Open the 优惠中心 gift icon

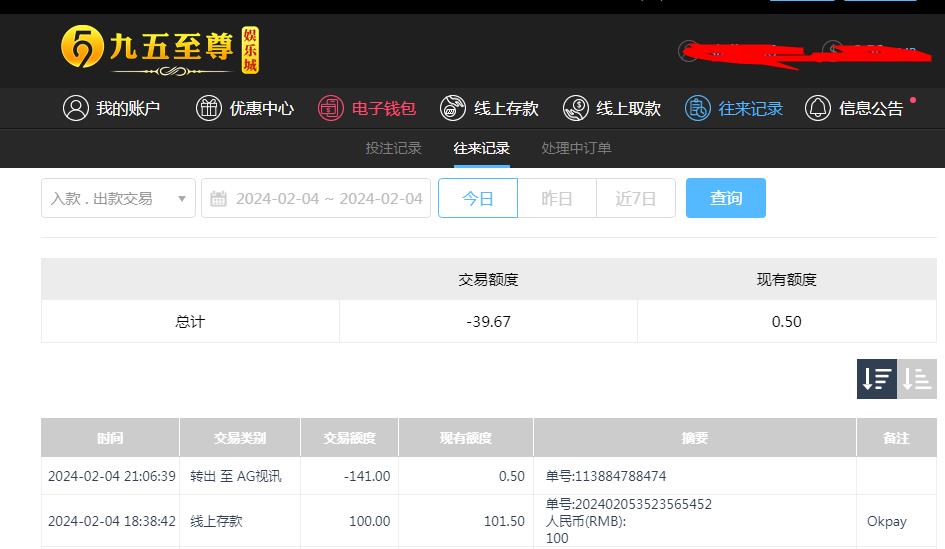coord(209,108)
